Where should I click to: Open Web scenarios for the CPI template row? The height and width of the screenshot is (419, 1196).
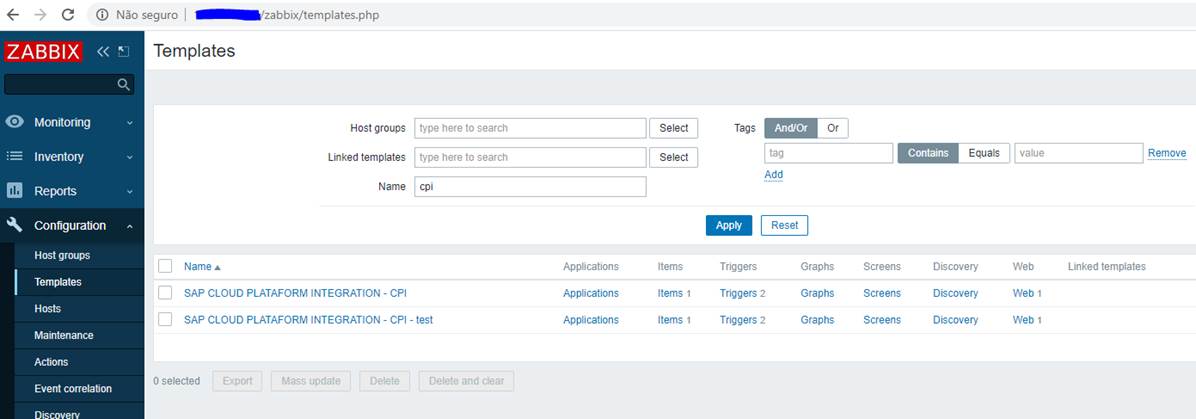tap(1023, 293)
